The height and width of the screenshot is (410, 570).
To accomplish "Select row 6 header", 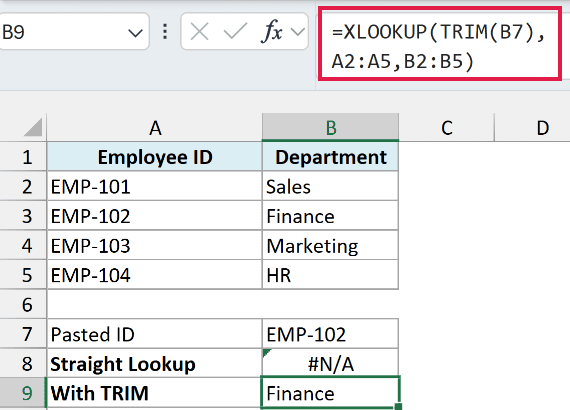I will 23,305.
